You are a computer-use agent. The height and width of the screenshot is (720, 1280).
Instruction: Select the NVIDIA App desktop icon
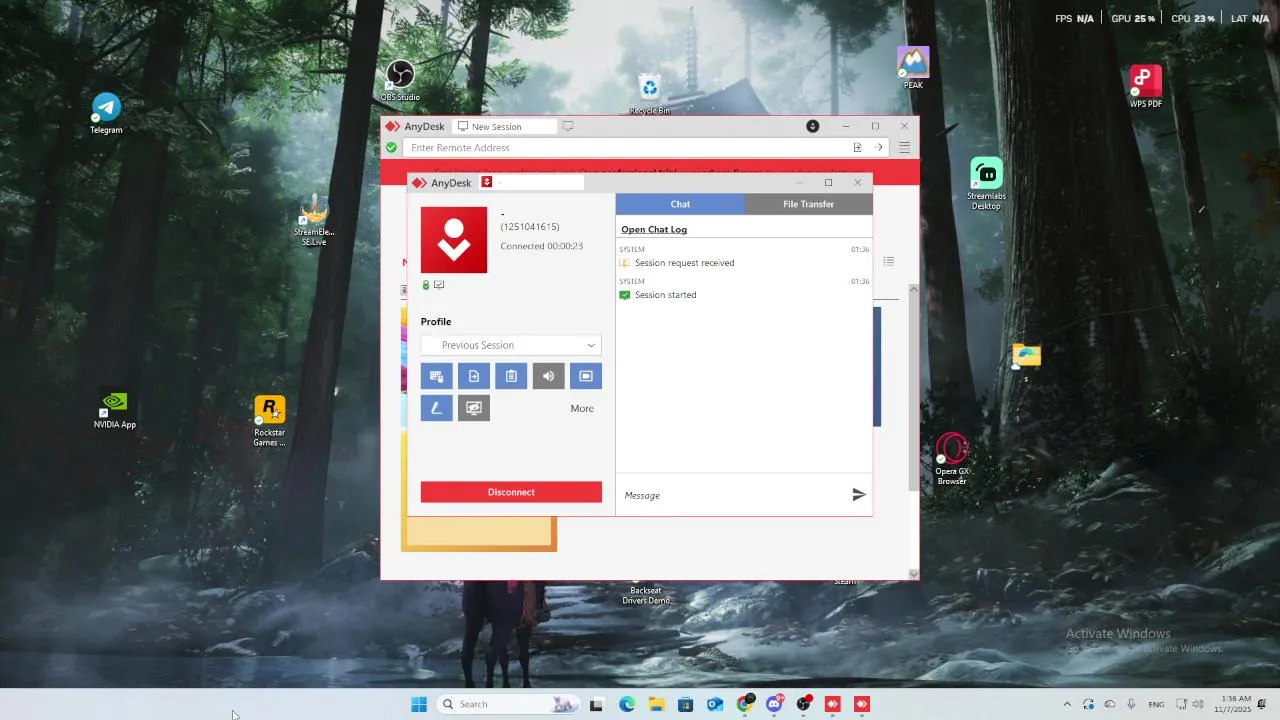coord(115,410)
